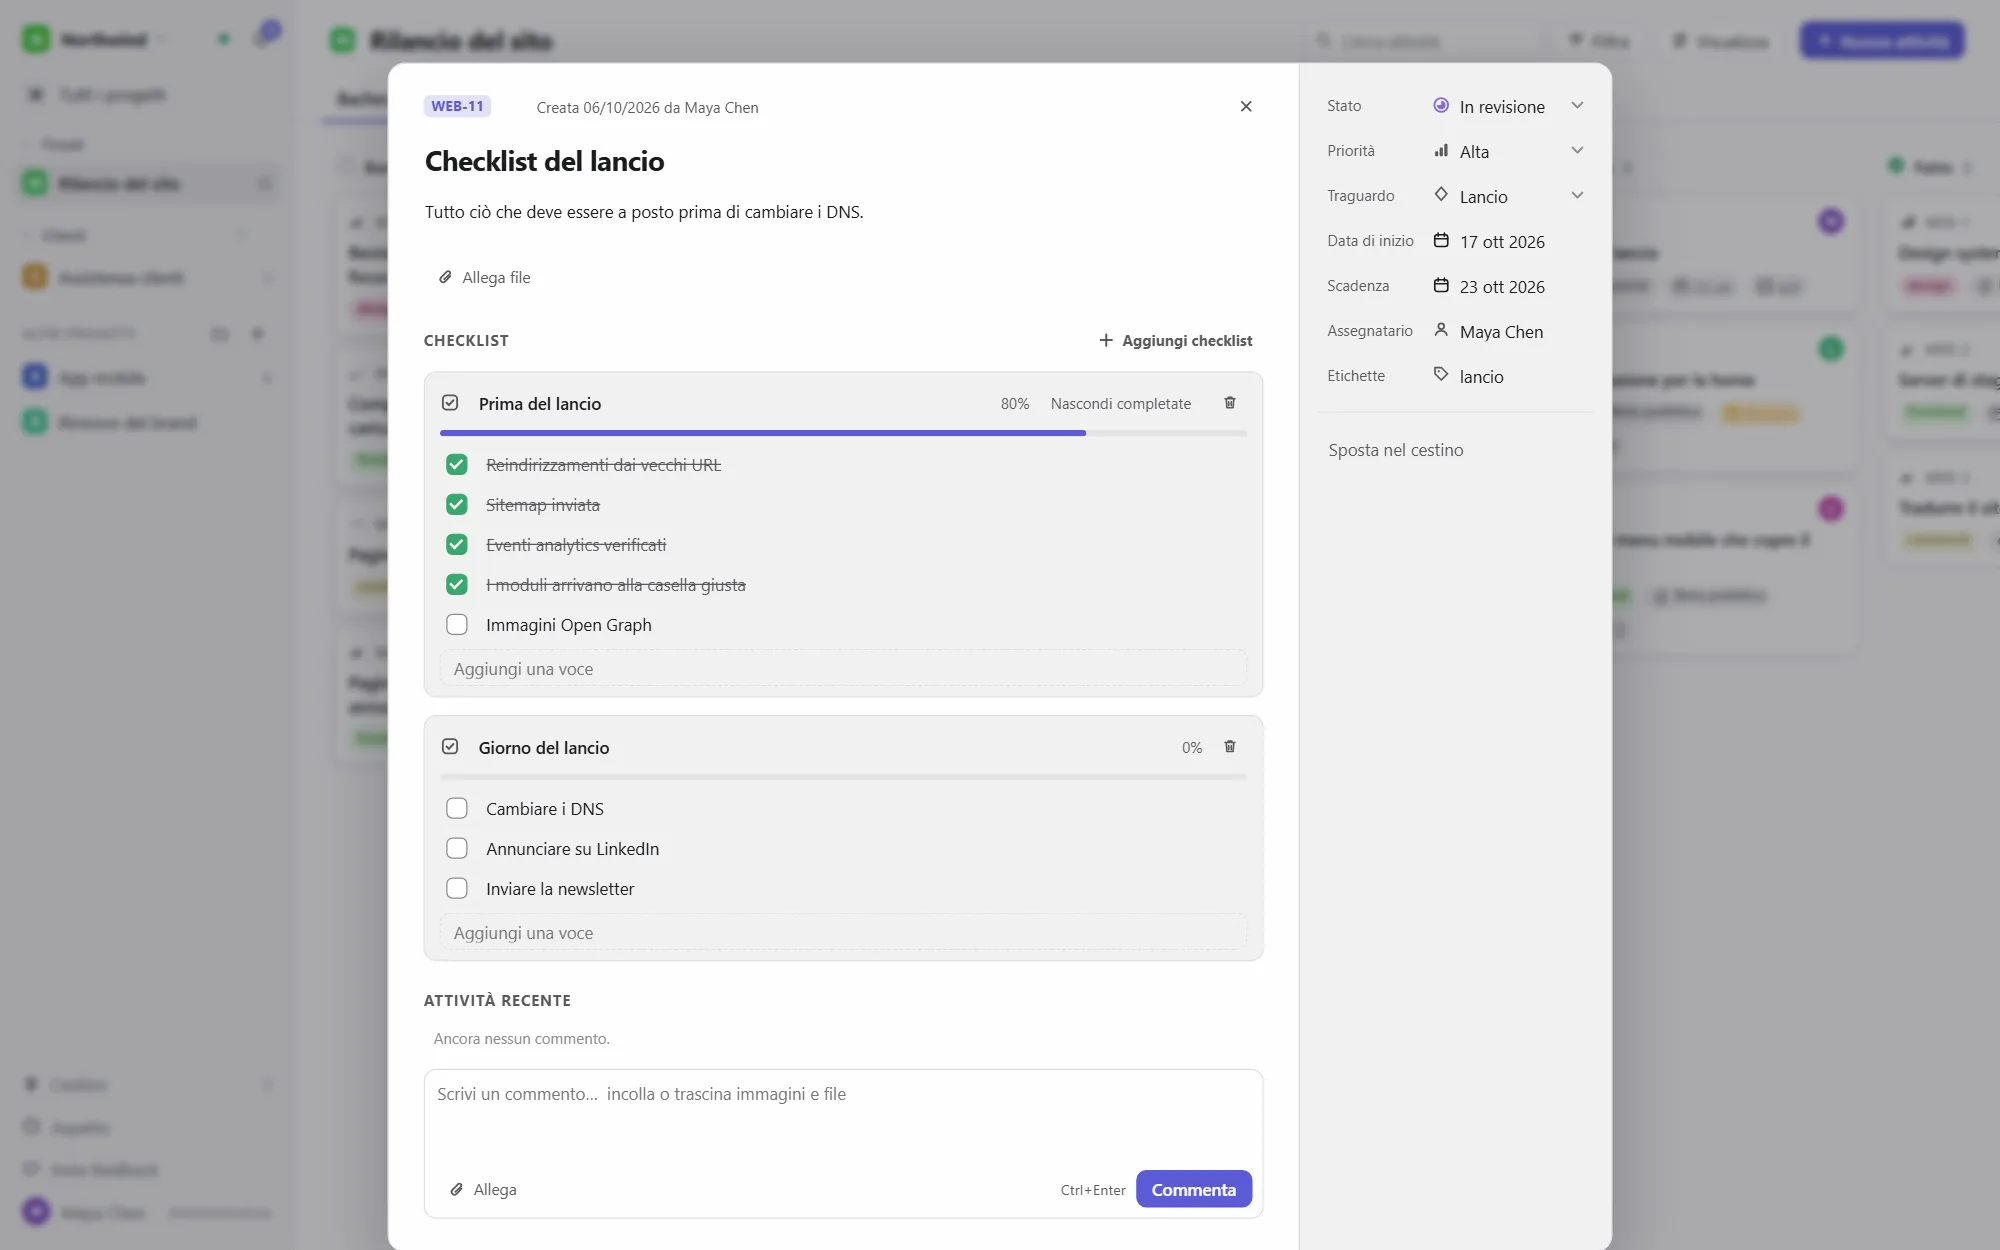Click the paperclip icon beside Allega file
The image size is (2000, 1250).
coord(446,277)
